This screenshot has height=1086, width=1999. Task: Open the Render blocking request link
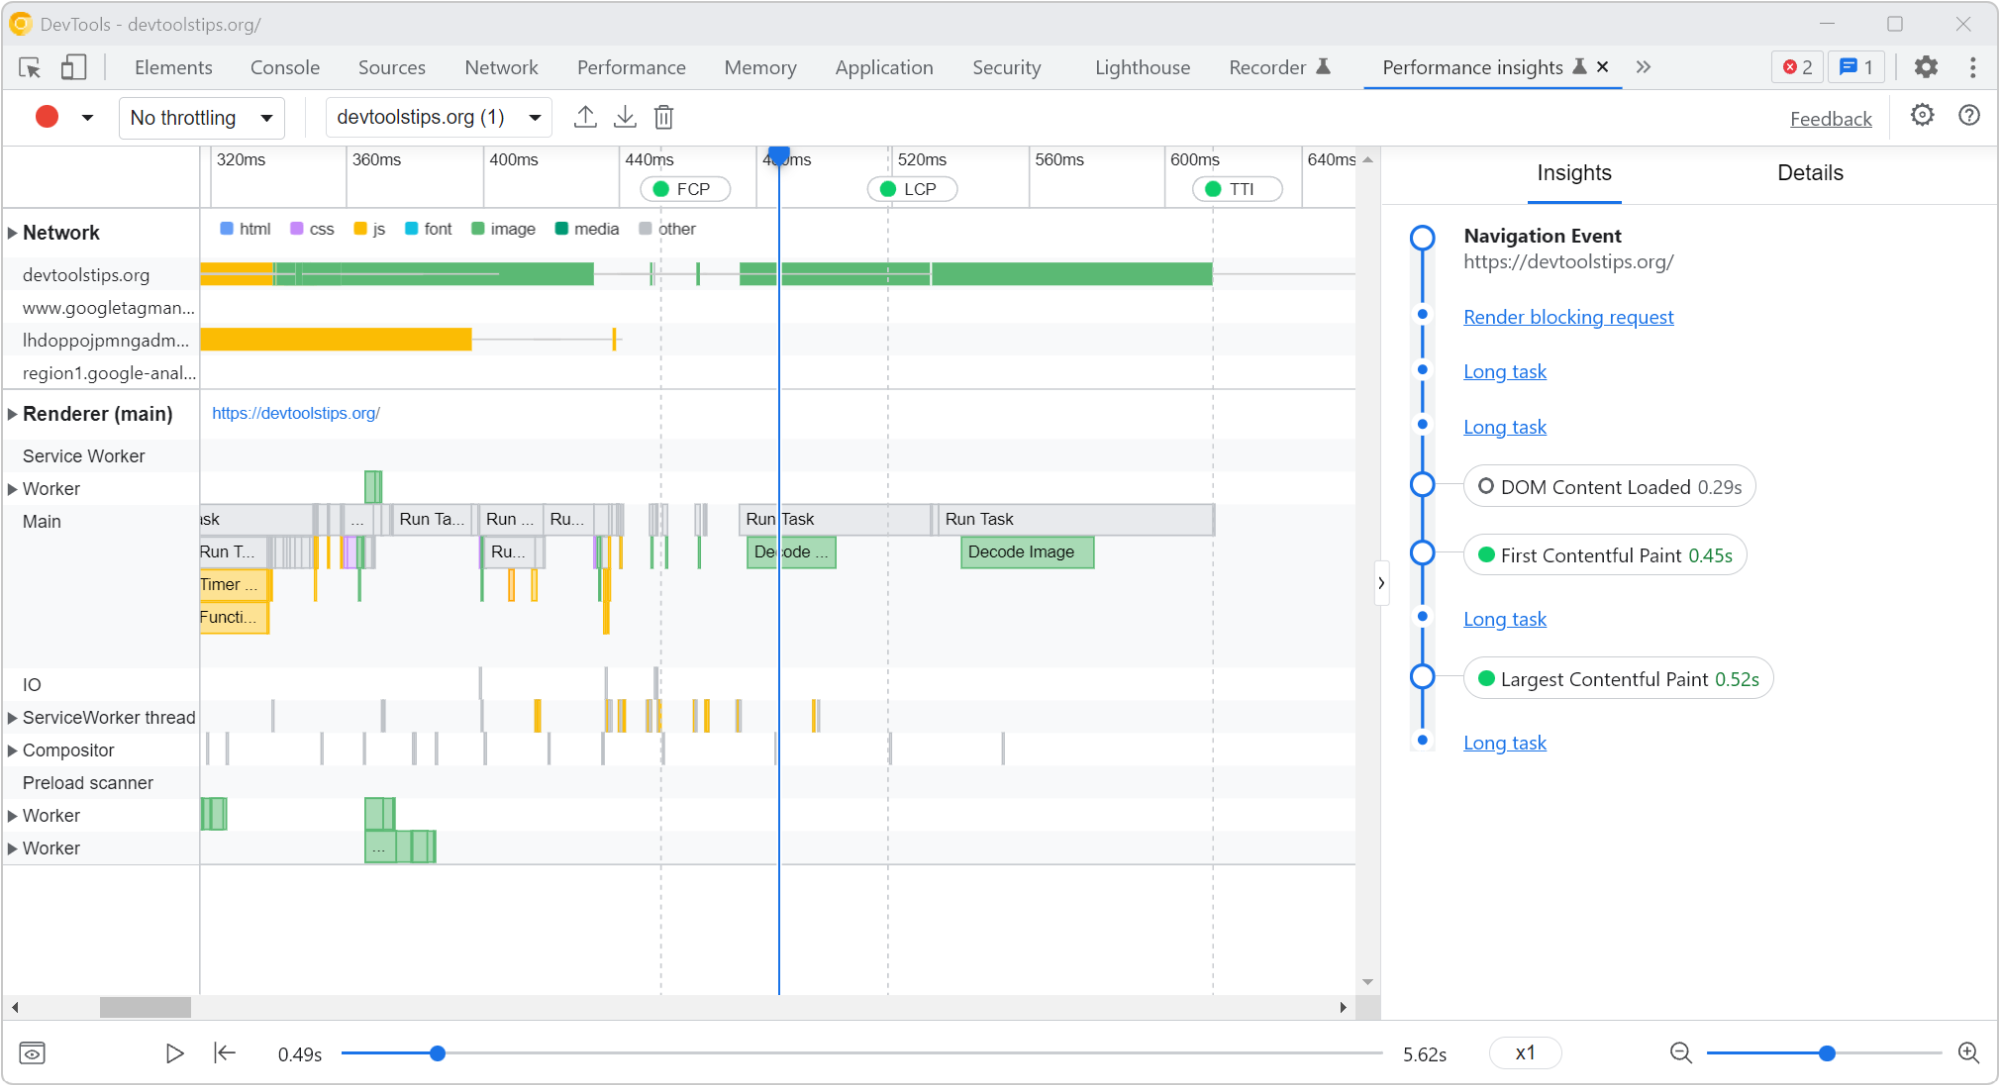(1568, 317)
